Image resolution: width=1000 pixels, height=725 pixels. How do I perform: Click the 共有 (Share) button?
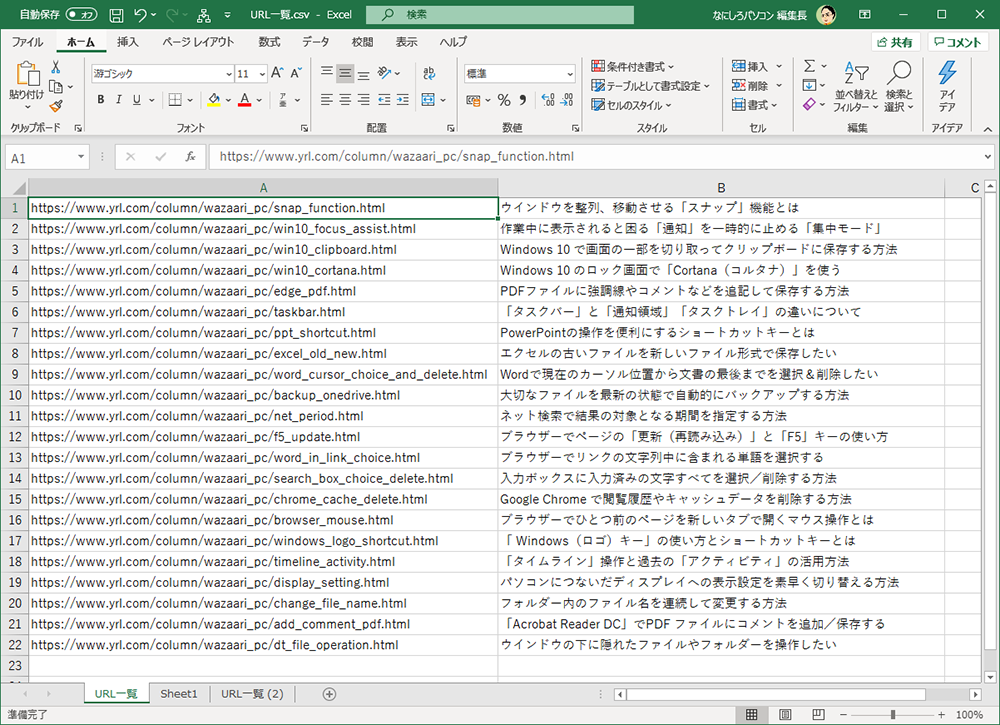895,42
